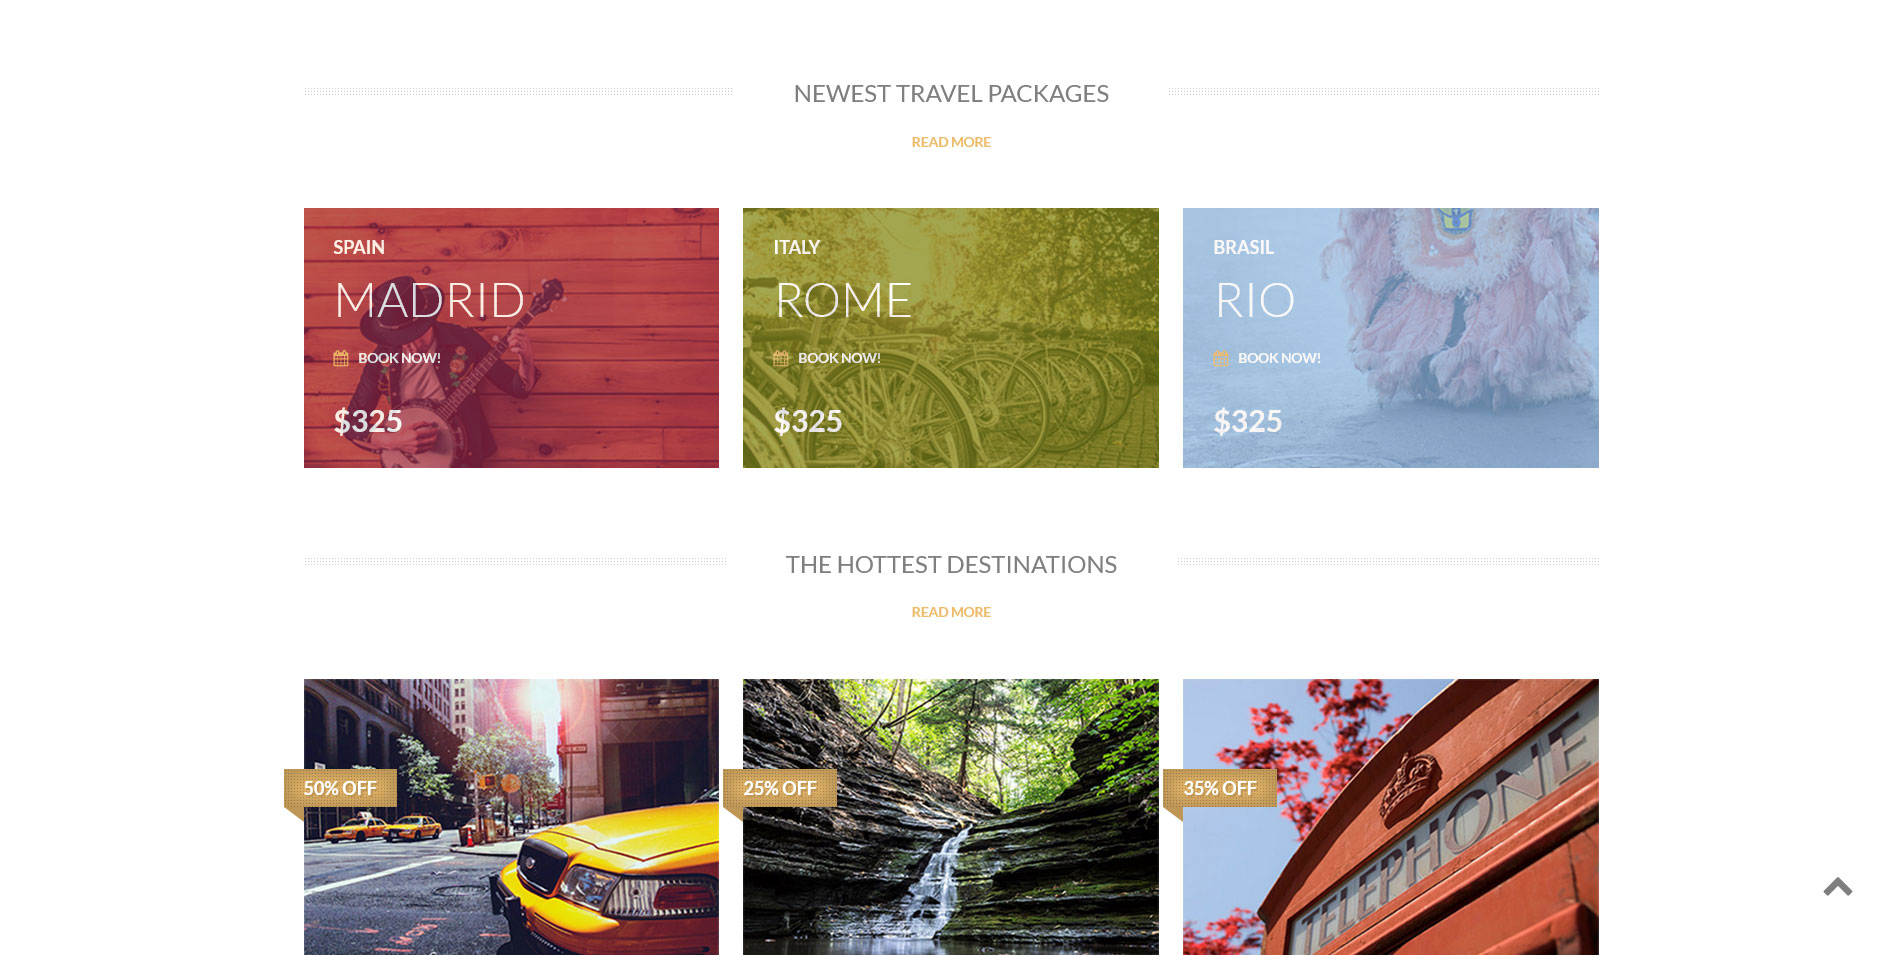1903x955 pixels.
Task: Open Read More under Newest Travel Packages
Action: click(951, 142)
